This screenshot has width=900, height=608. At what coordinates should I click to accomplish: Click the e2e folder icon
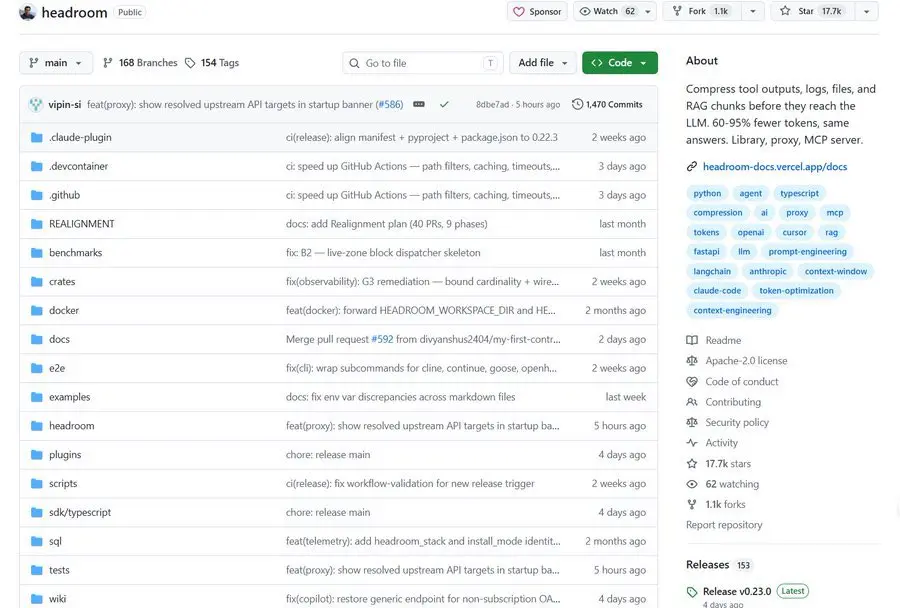[37, 368]
